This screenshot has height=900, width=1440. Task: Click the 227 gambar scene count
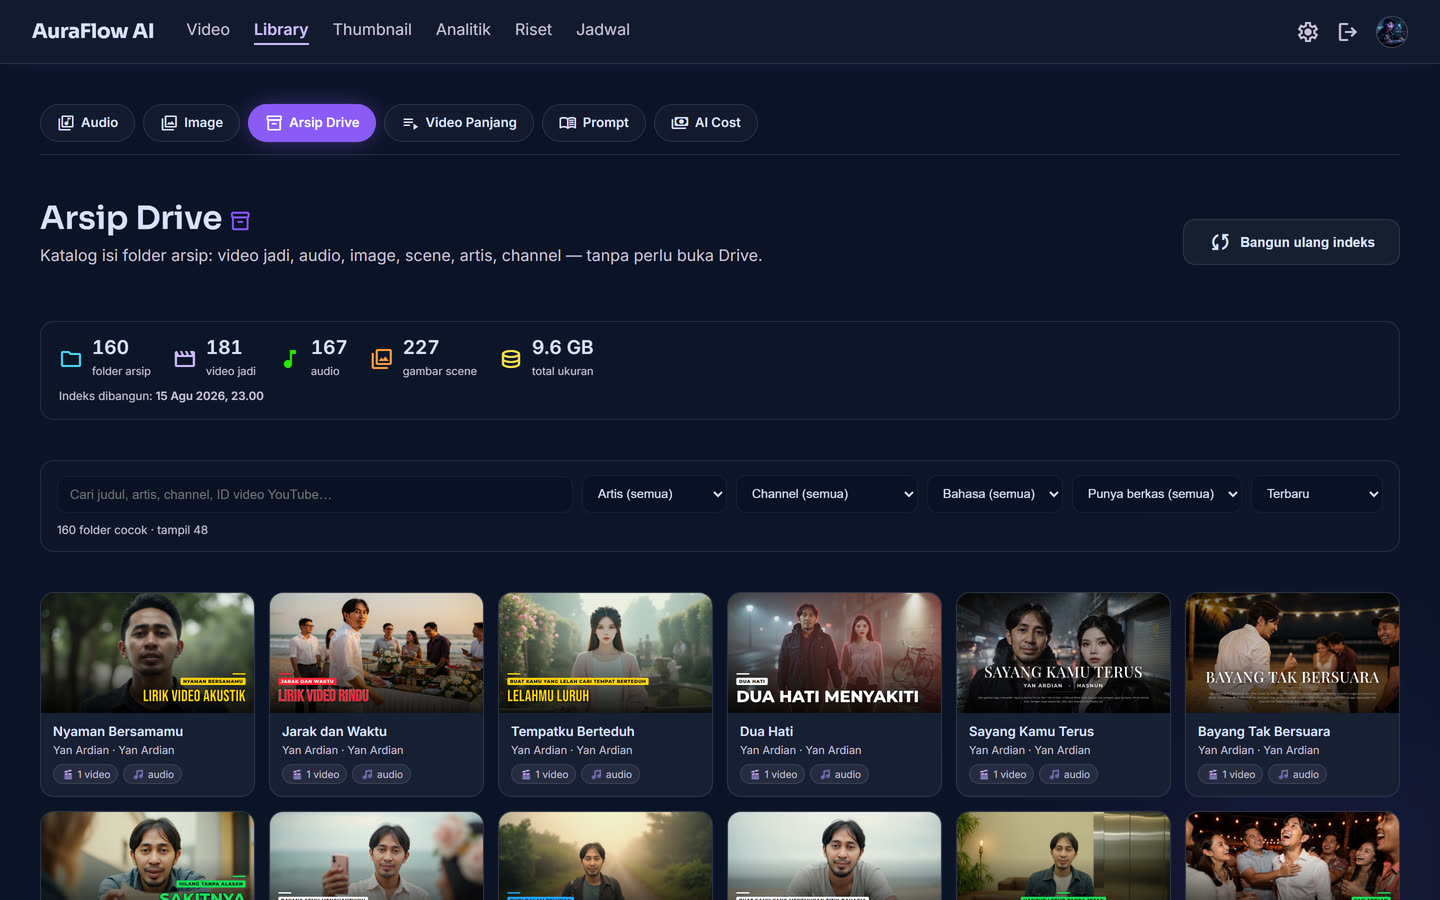421,347
